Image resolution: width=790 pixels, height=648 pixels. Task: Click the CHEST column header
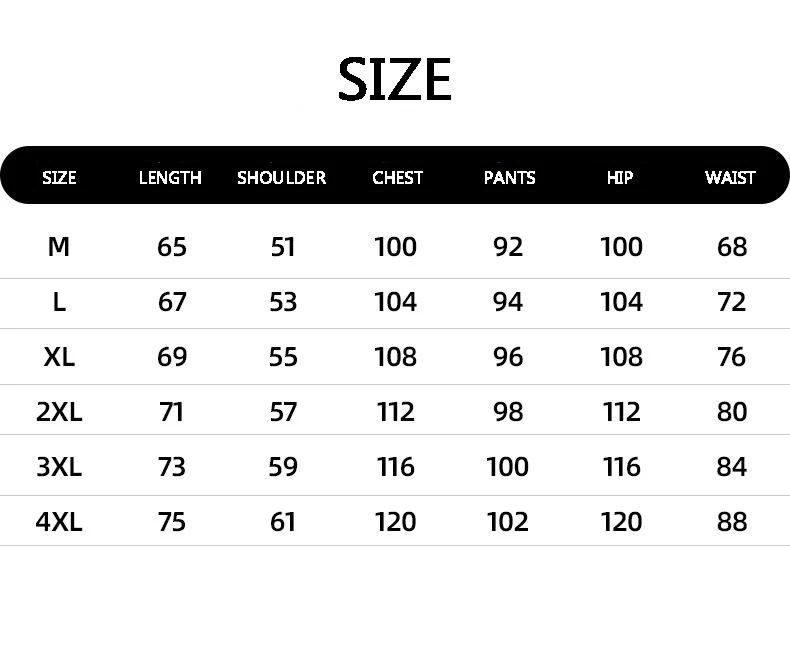tap(397, 178)
